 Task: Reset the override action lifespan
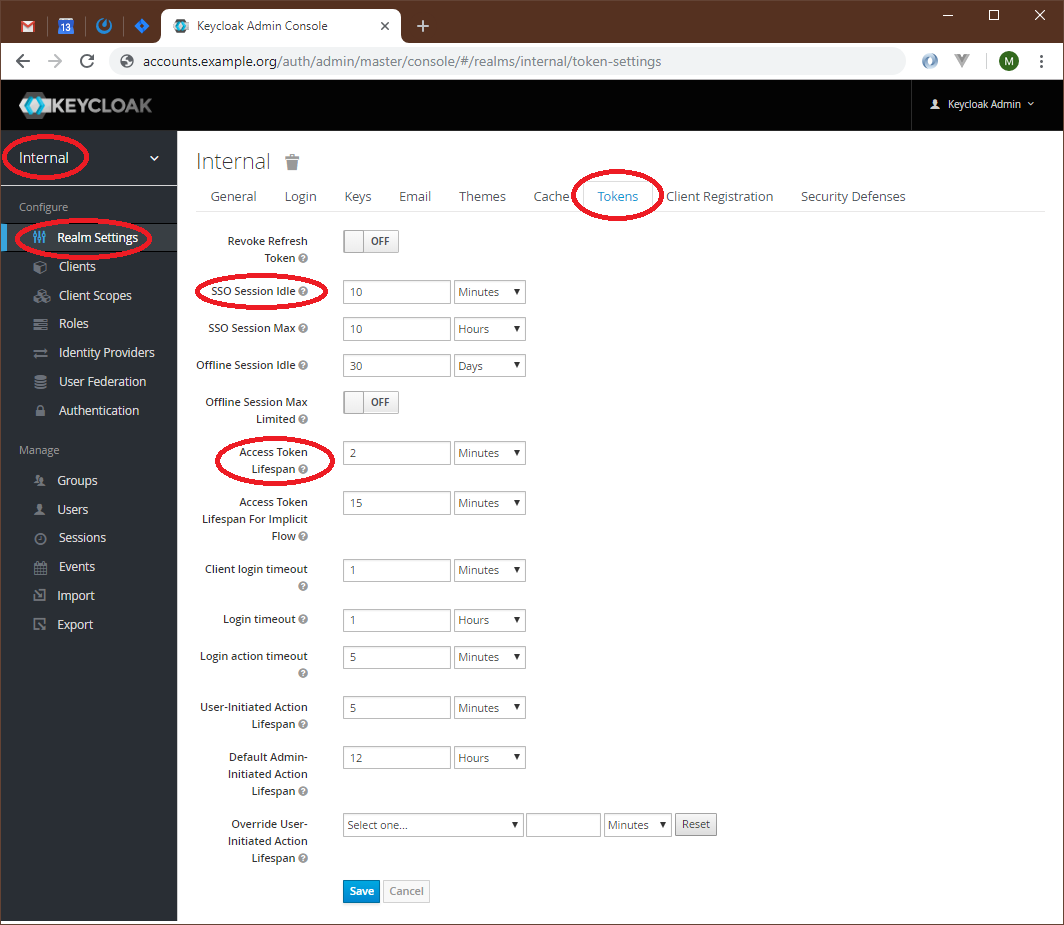tap(696, 825)
